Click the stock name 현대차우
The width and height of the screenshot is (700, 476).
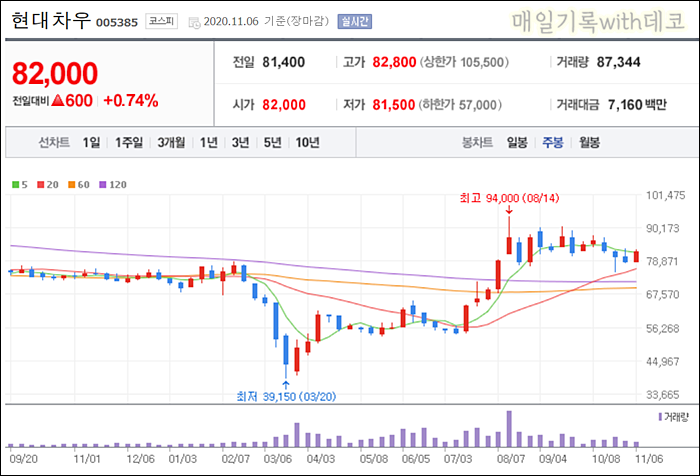pos(51,21)
